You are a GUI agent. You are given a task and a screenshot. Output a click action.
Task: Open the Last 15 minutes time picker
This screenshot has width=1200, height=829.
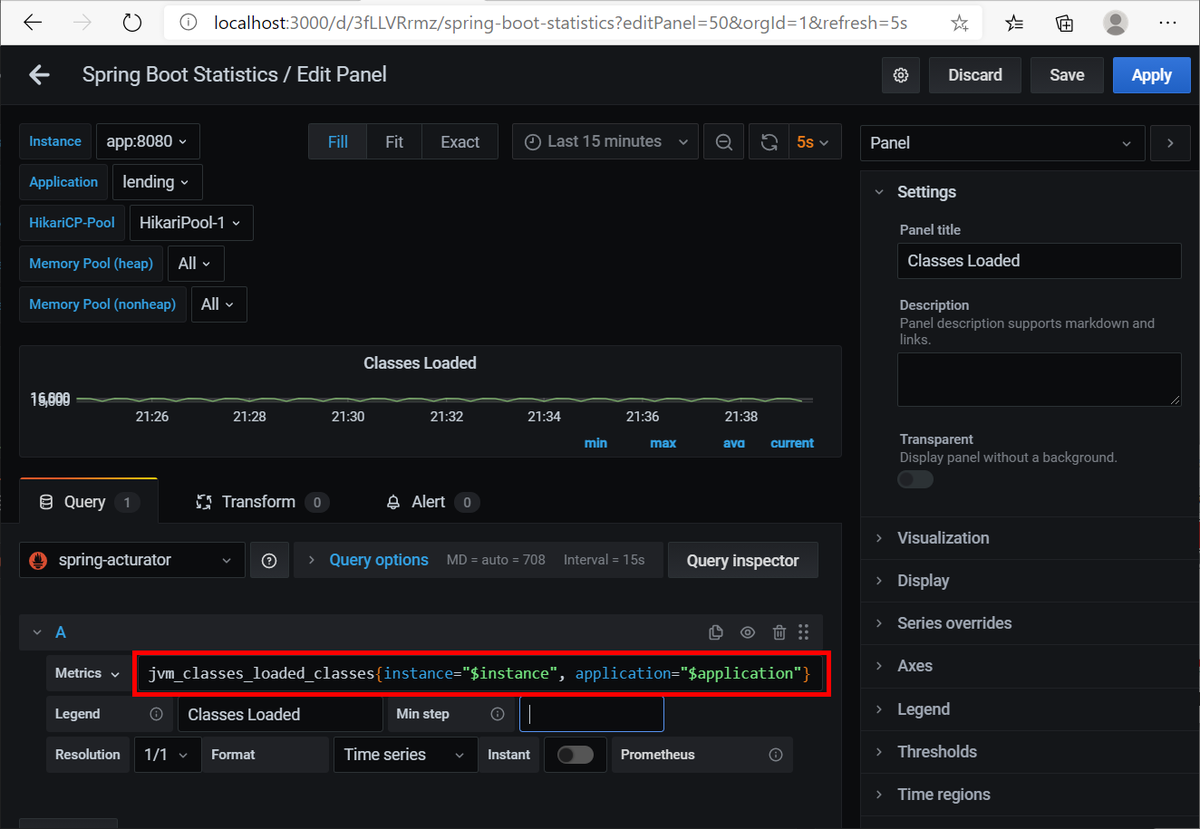605,142
